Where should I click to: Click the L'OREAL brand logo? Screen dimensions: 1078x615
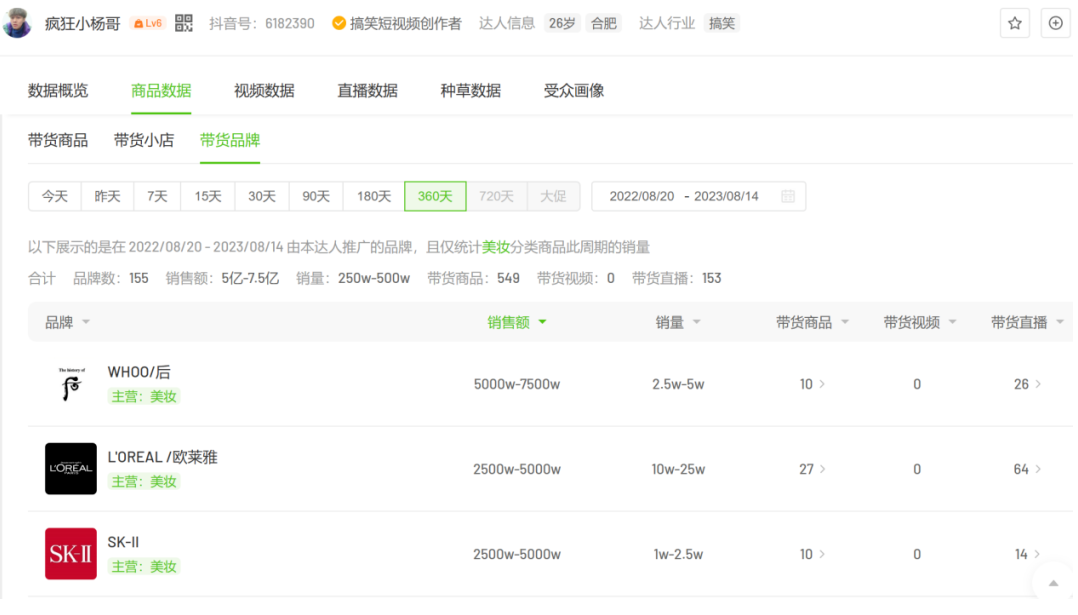(71, 469)
